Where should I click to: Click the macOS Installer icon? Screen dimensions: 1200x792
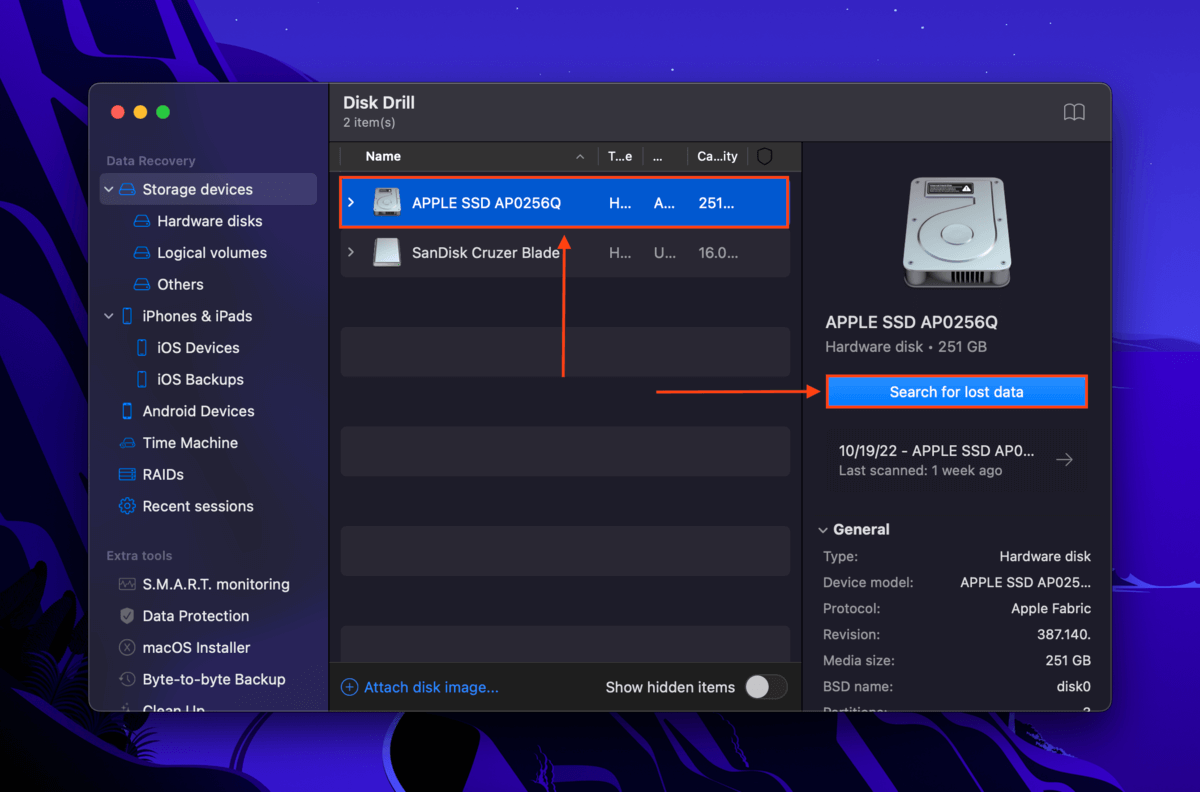pos(127,648)
